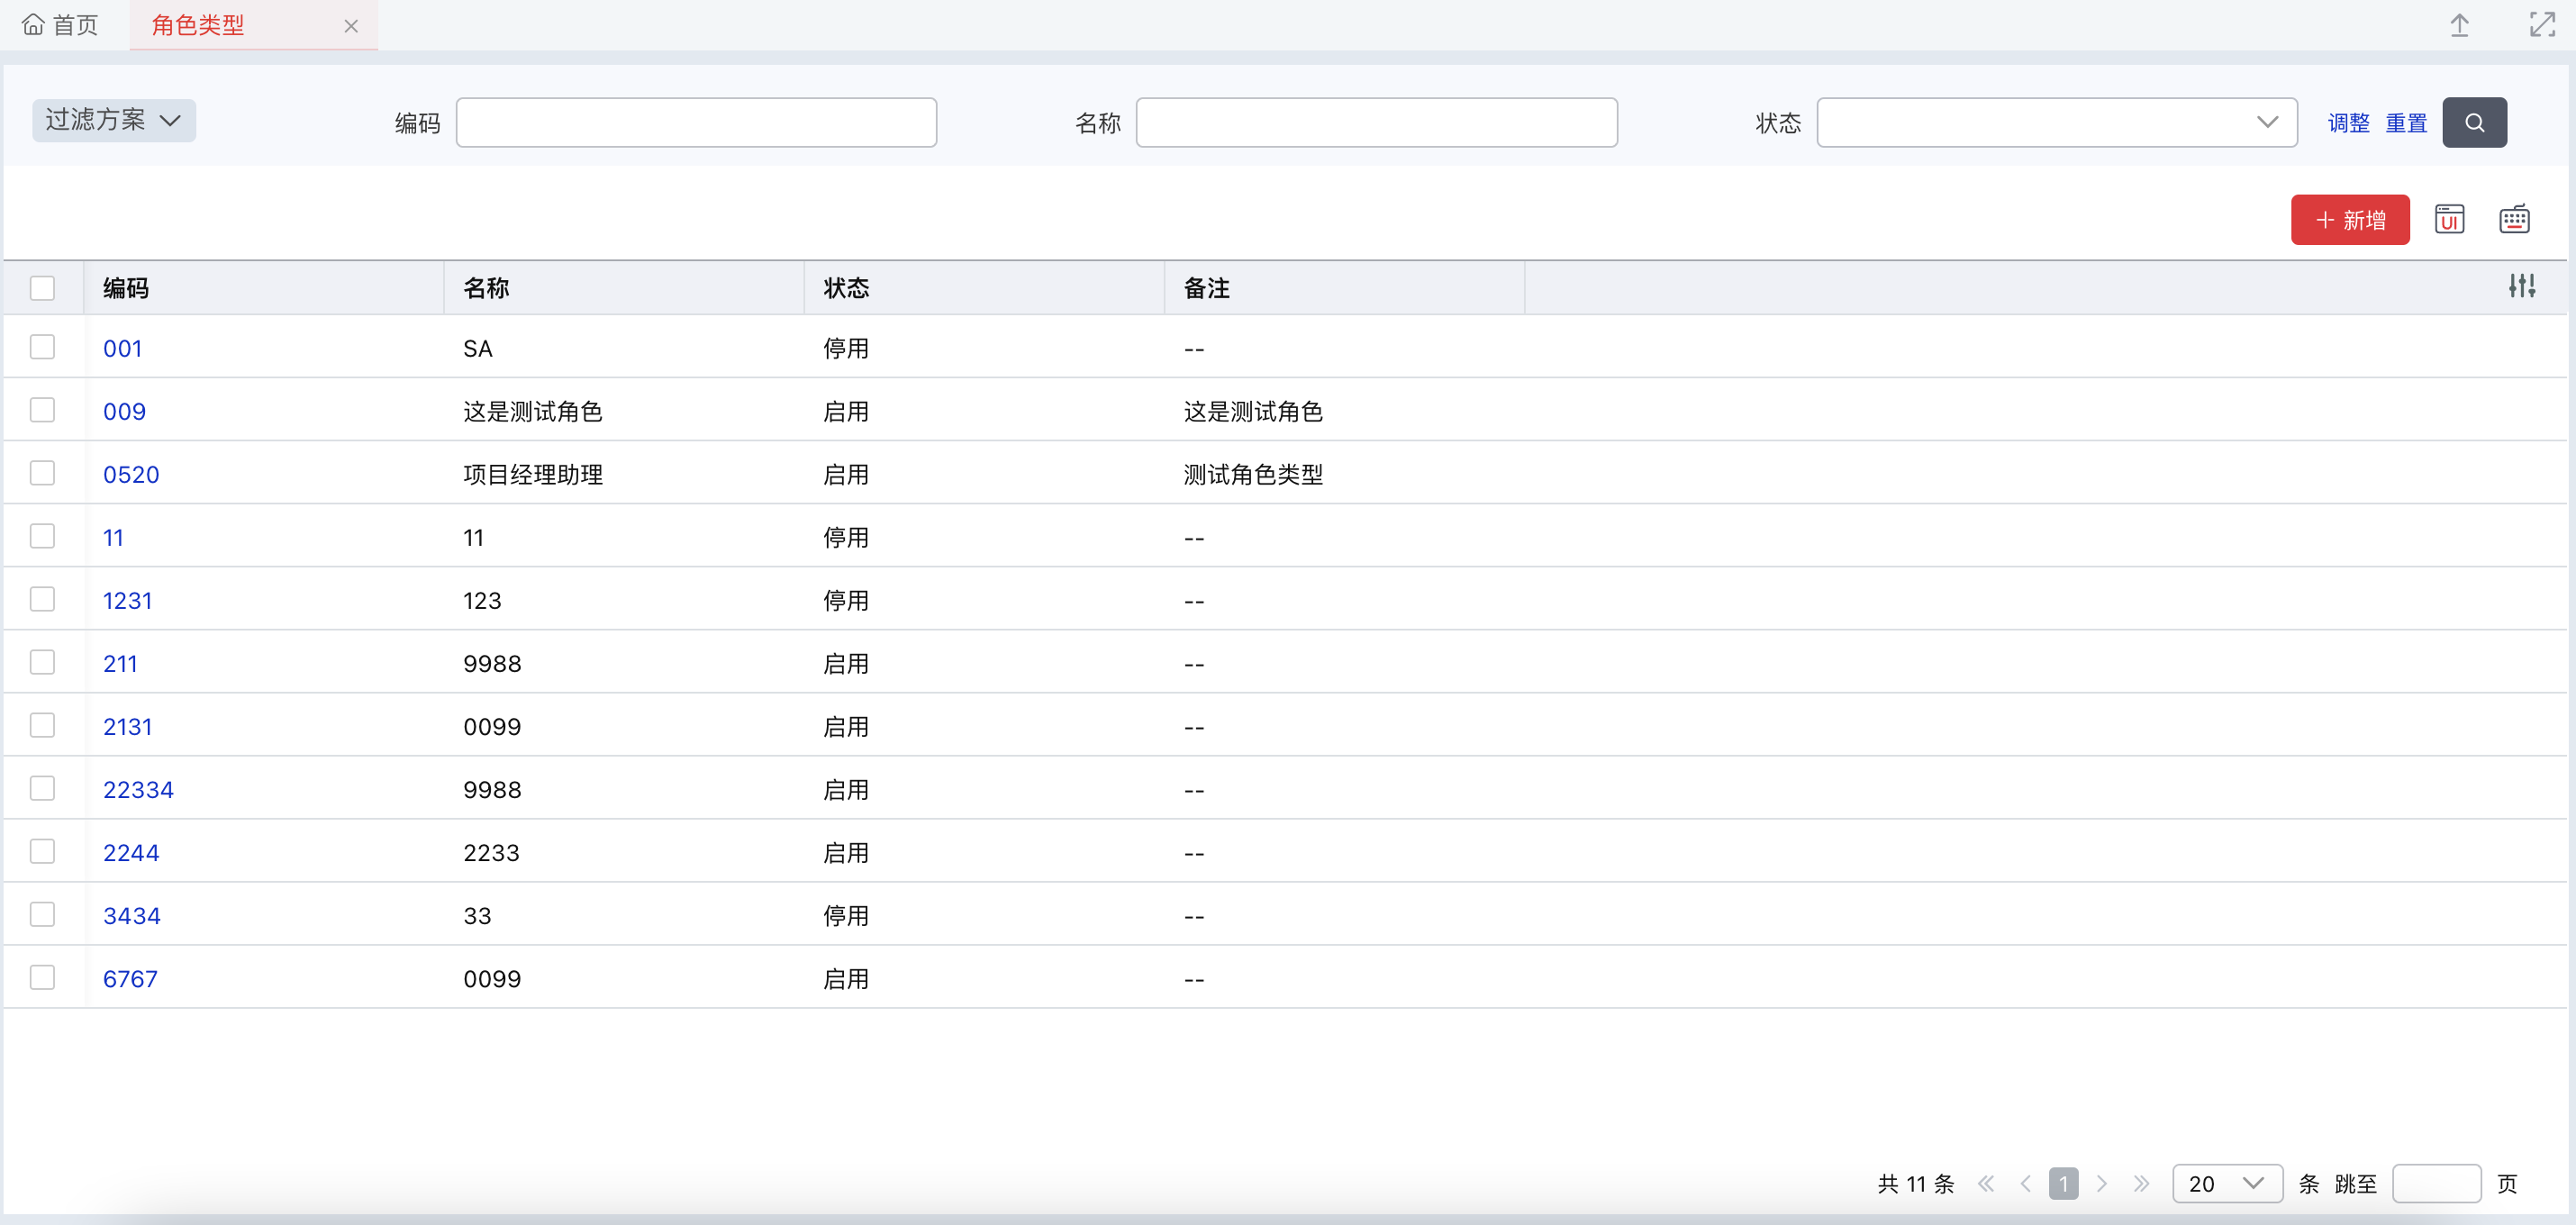The width and height of the screenshot is (2576, 1225).
Task: Check the checkbox for code 11
Action: [x=42, y=536]
